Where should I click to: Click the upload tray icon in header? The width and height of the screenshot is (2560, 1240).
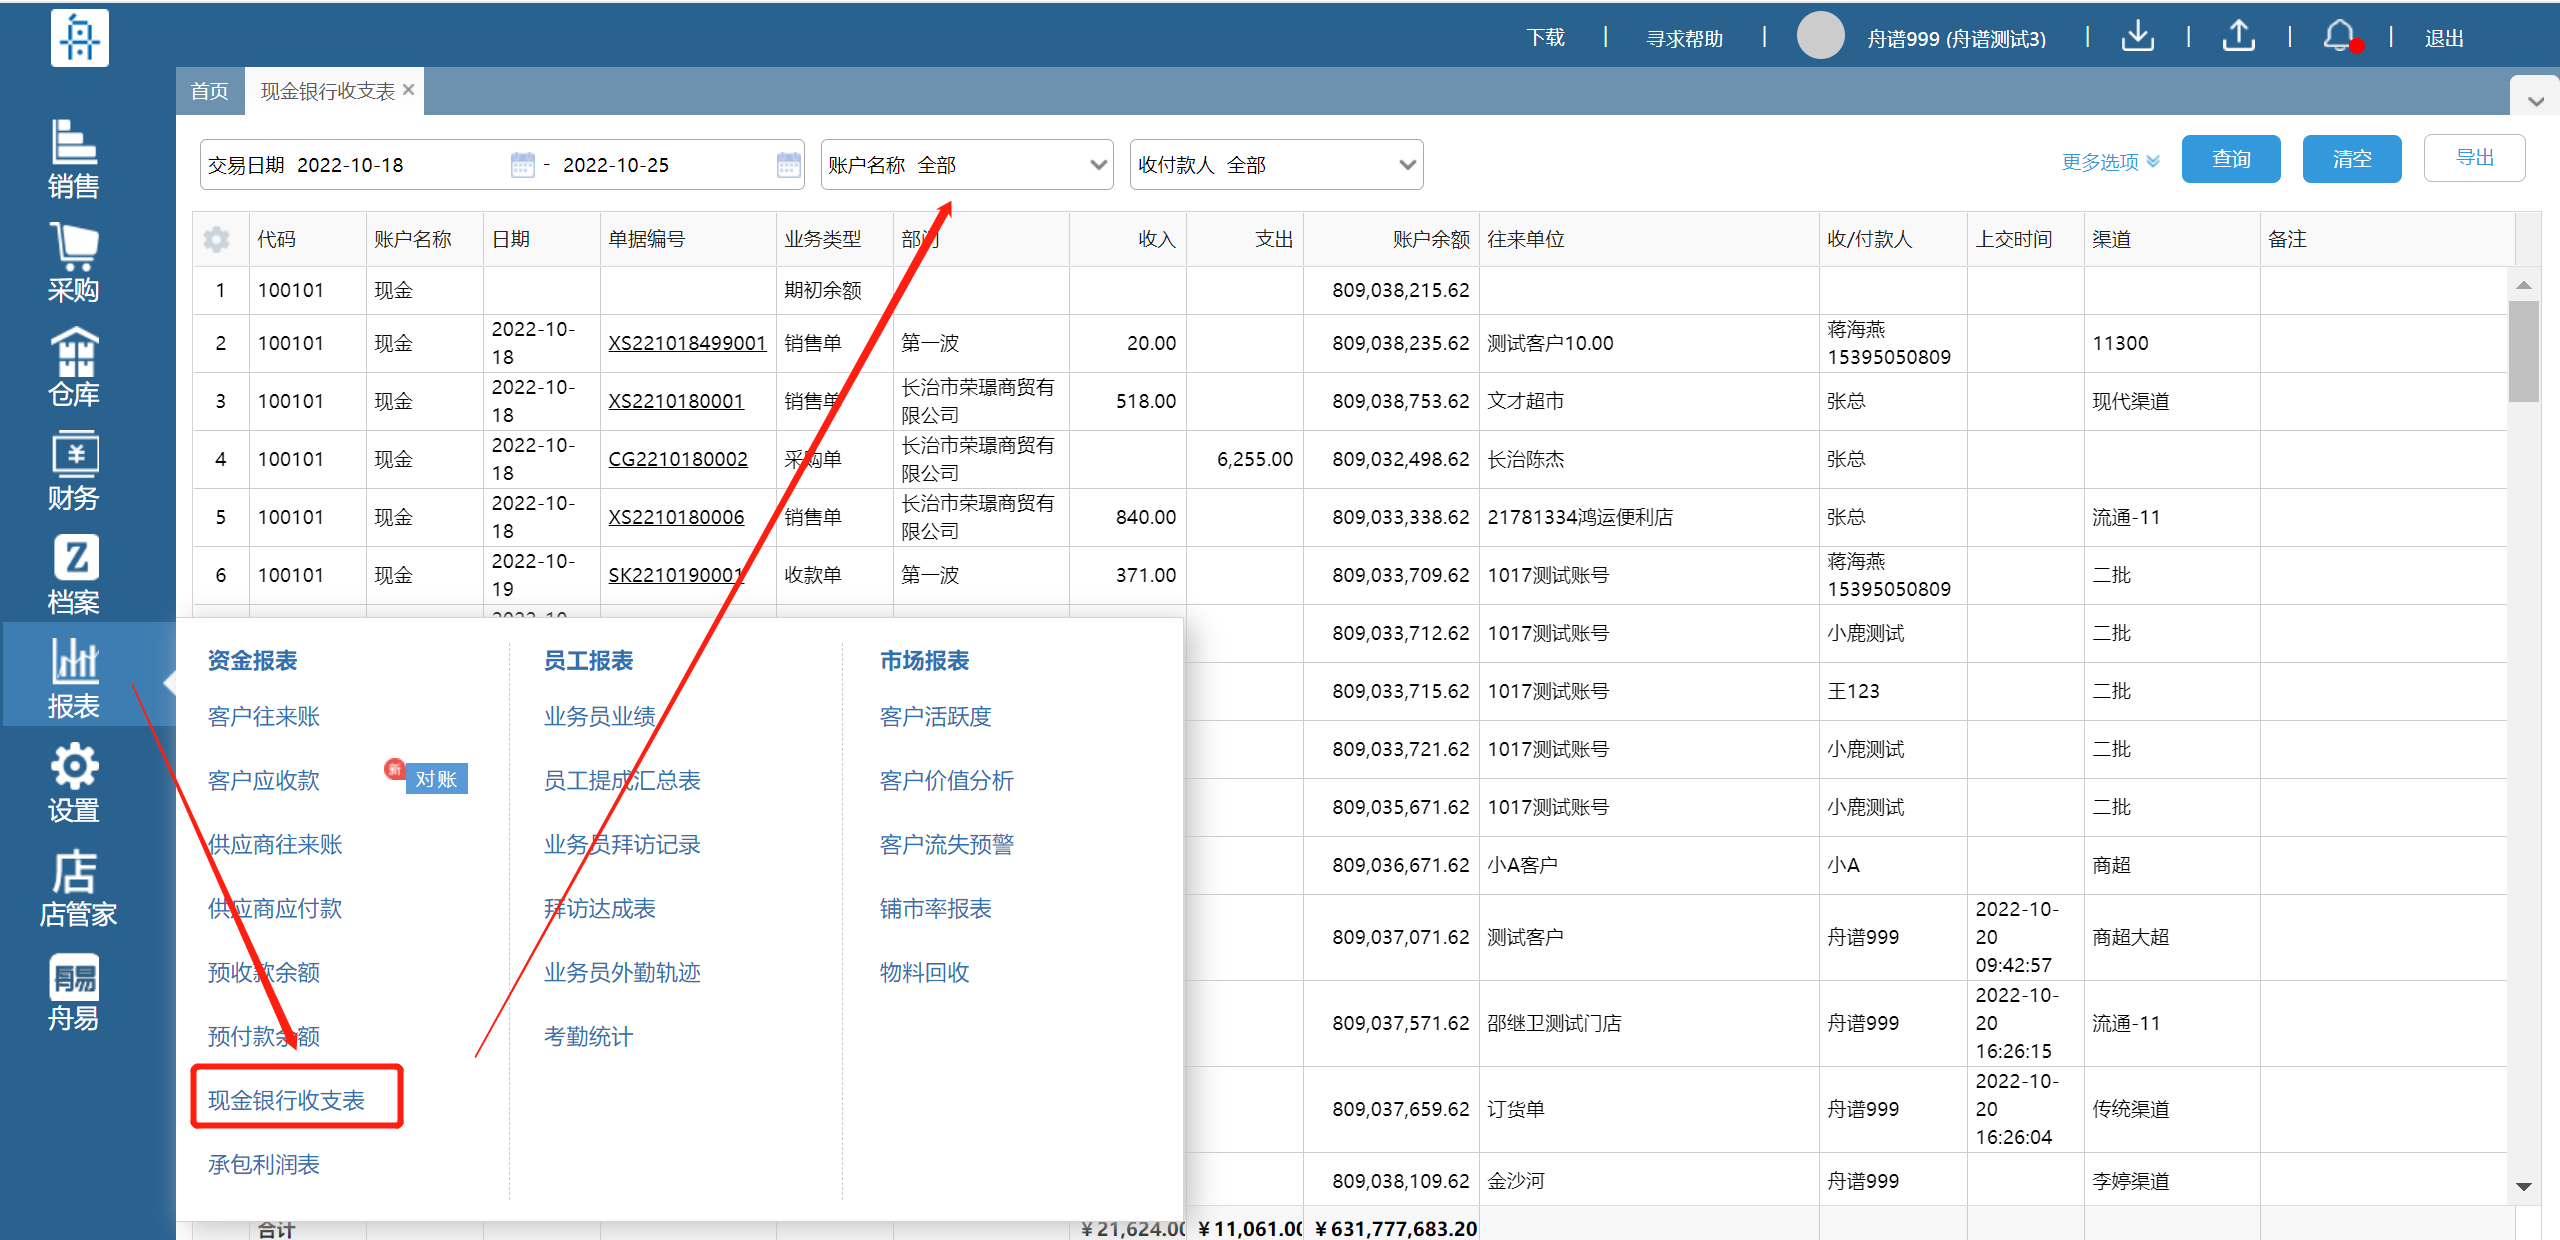tap(2238, 36)
